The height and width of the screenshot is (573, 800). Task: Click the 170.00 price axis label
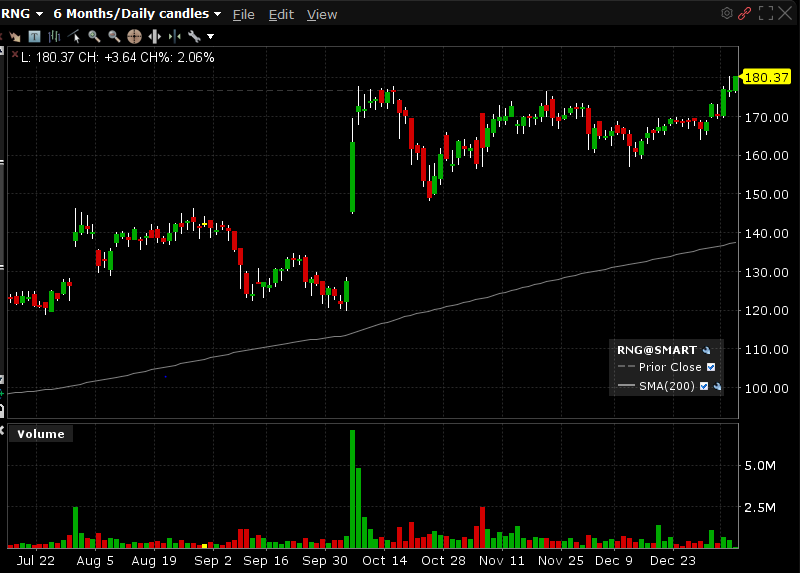(x=766, y=117)
